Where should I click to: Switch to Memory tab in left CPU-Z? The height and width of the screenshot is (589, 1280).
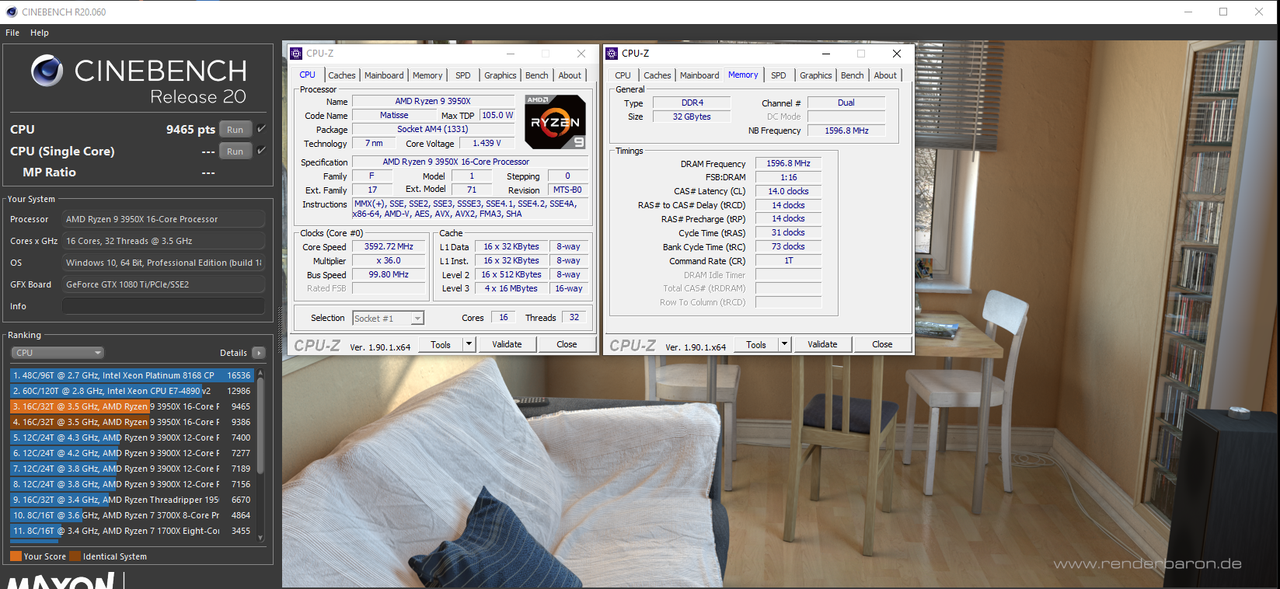[x=428, y=75]
